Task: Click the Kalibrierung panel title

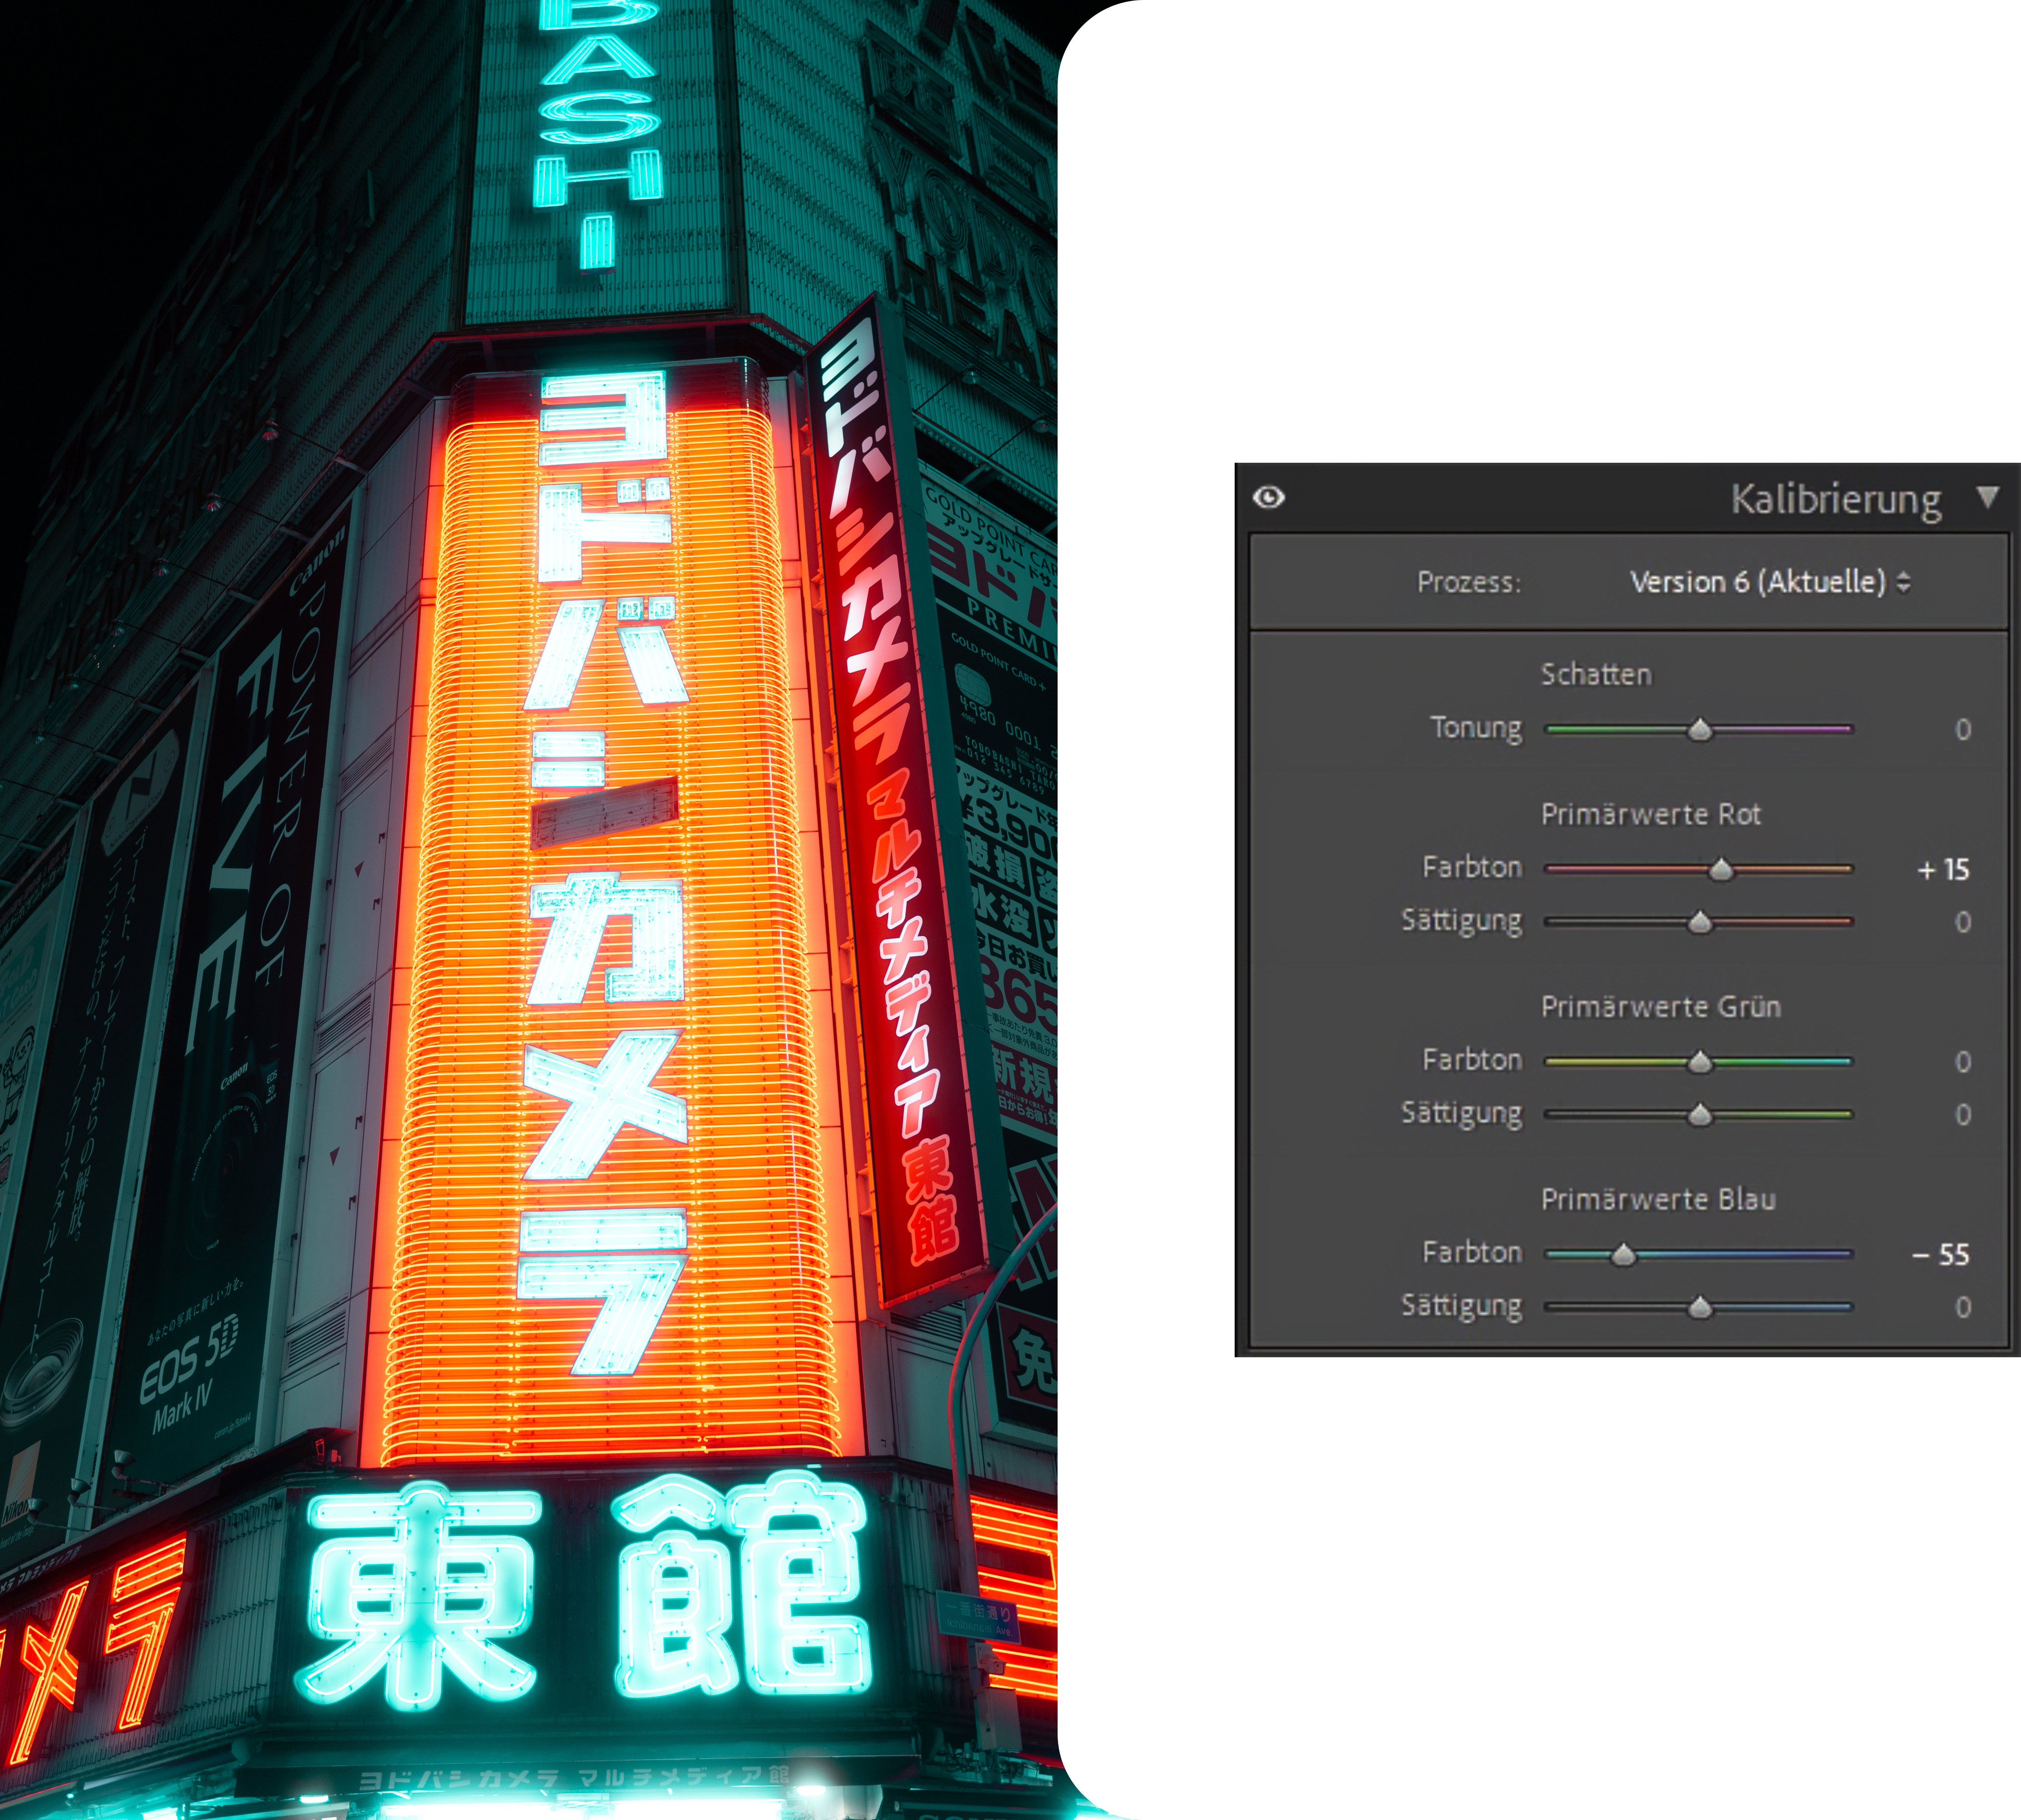Action: 1835,498
